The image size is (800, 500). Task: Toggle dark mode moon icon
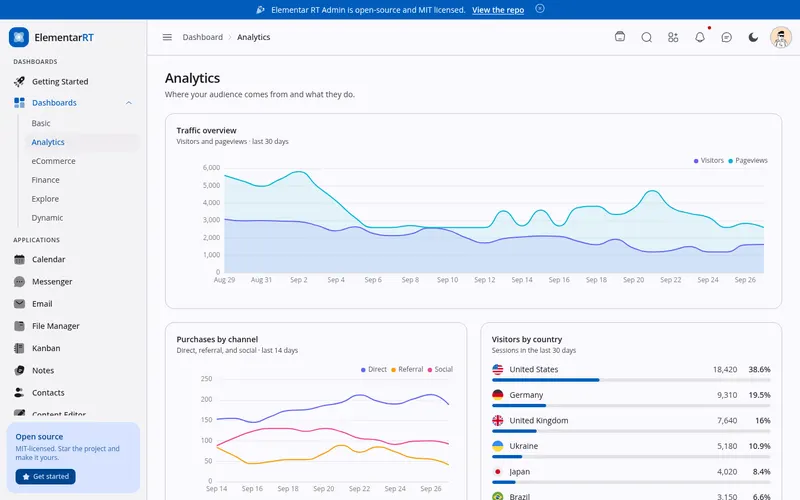(753, 37)
